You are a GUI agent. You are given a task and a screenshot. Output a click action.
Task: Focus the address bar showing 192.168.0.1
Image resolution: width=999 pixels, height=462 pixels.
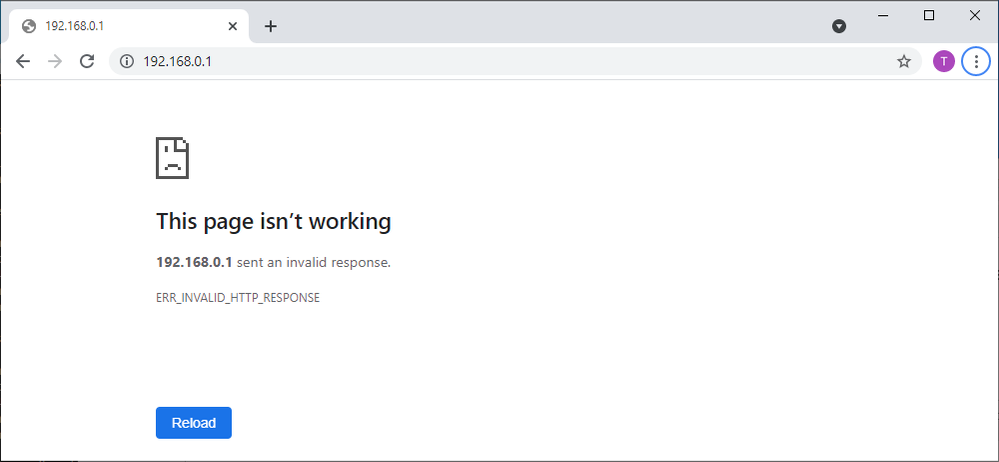pyautogui.click(x=500, y=61)
